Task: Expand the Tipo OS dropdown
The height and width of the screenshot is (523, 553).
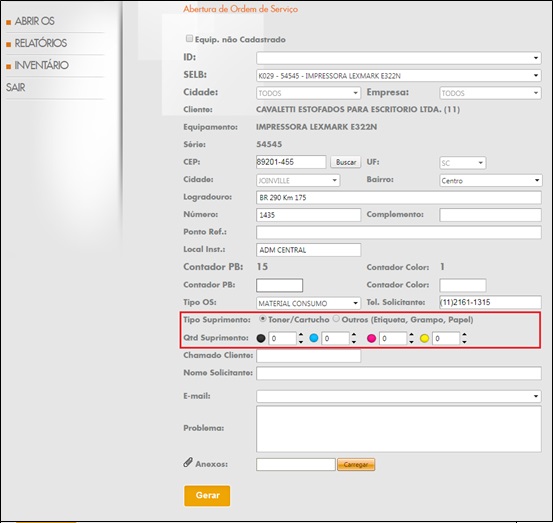Action: (308, 303)
